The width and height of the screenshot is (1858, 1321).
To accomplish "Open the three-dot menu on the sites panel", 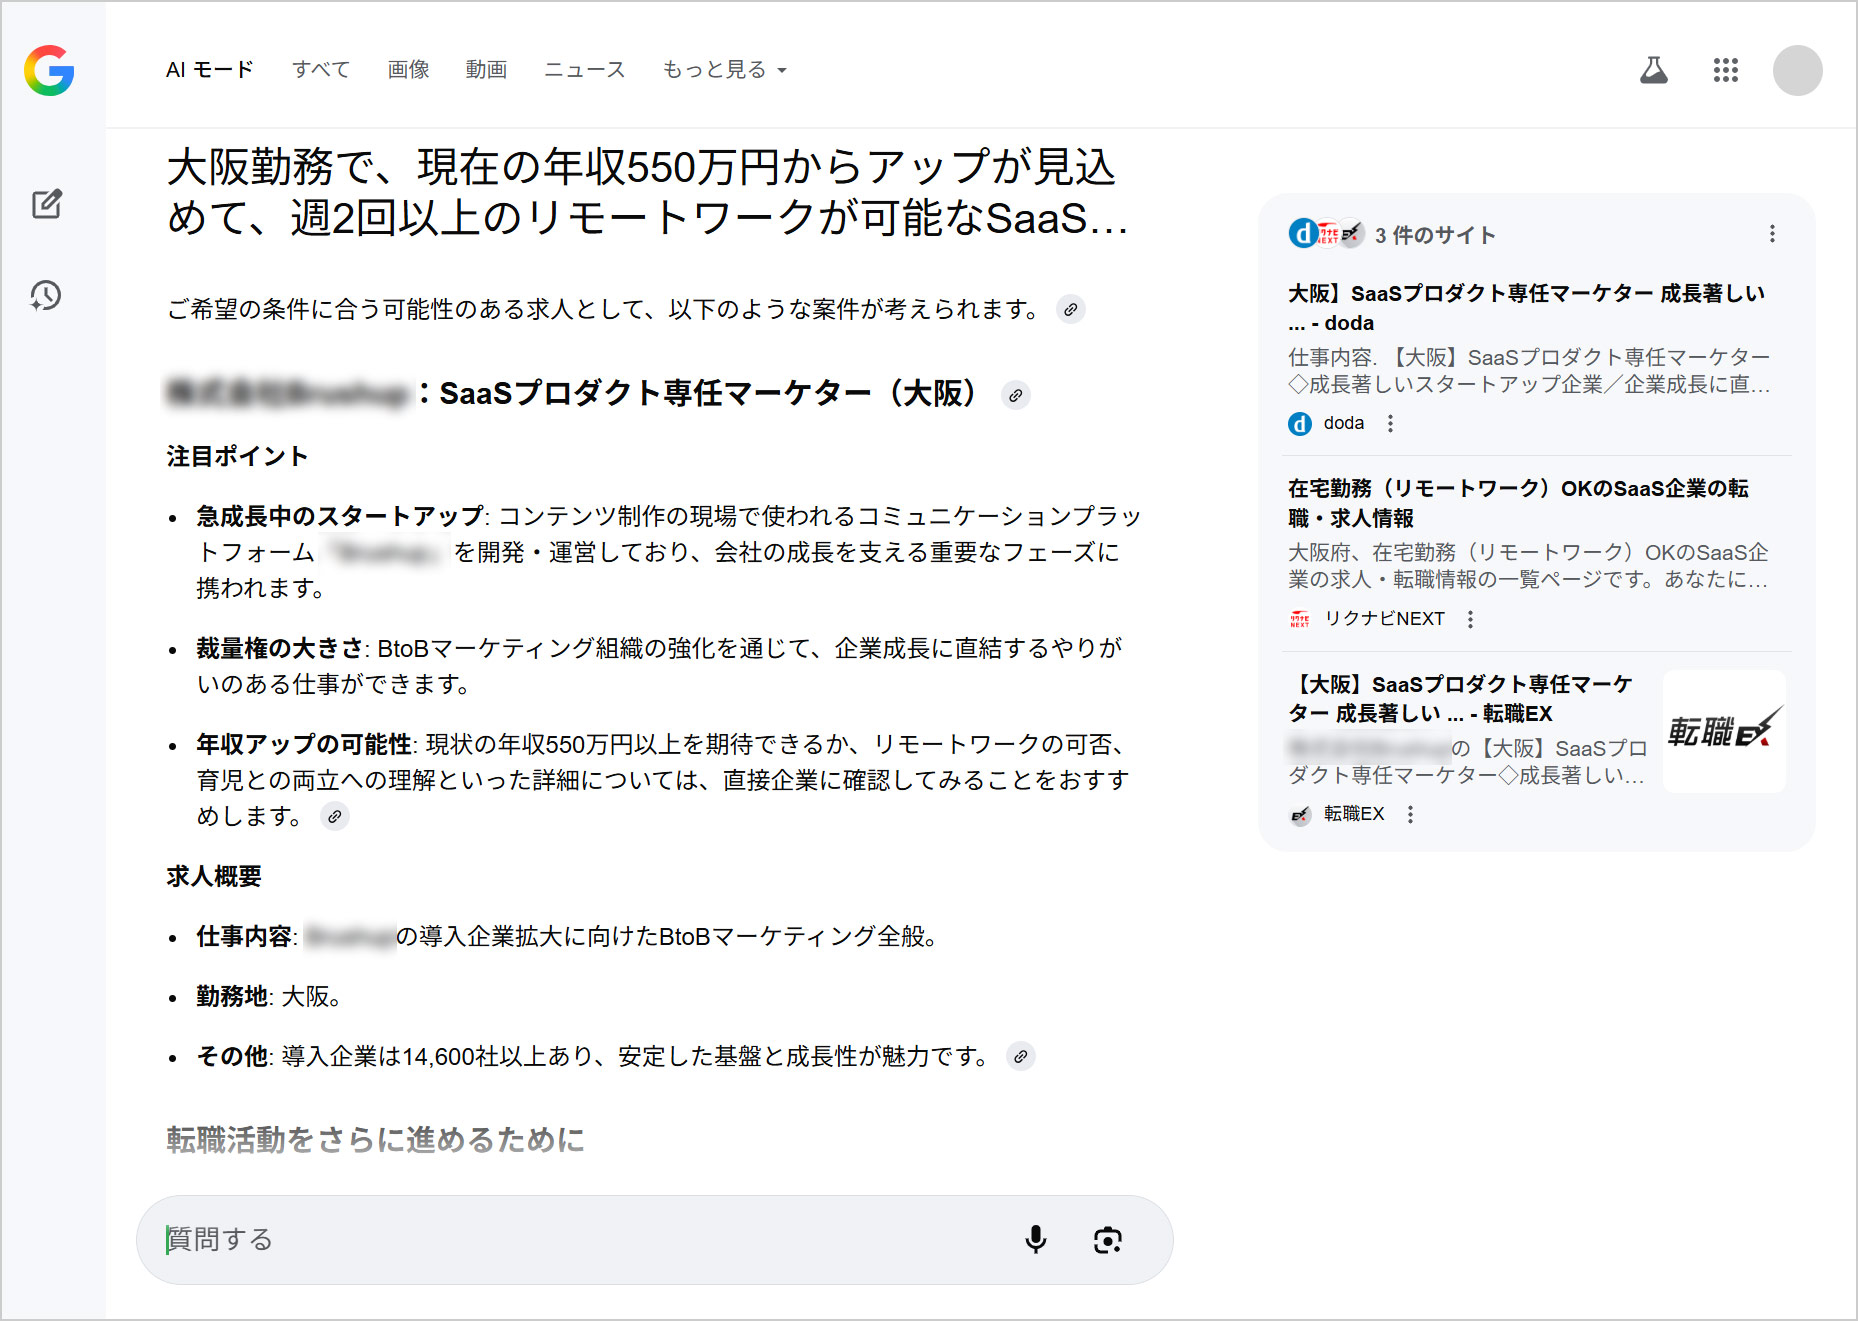I will pos(1771,234).
